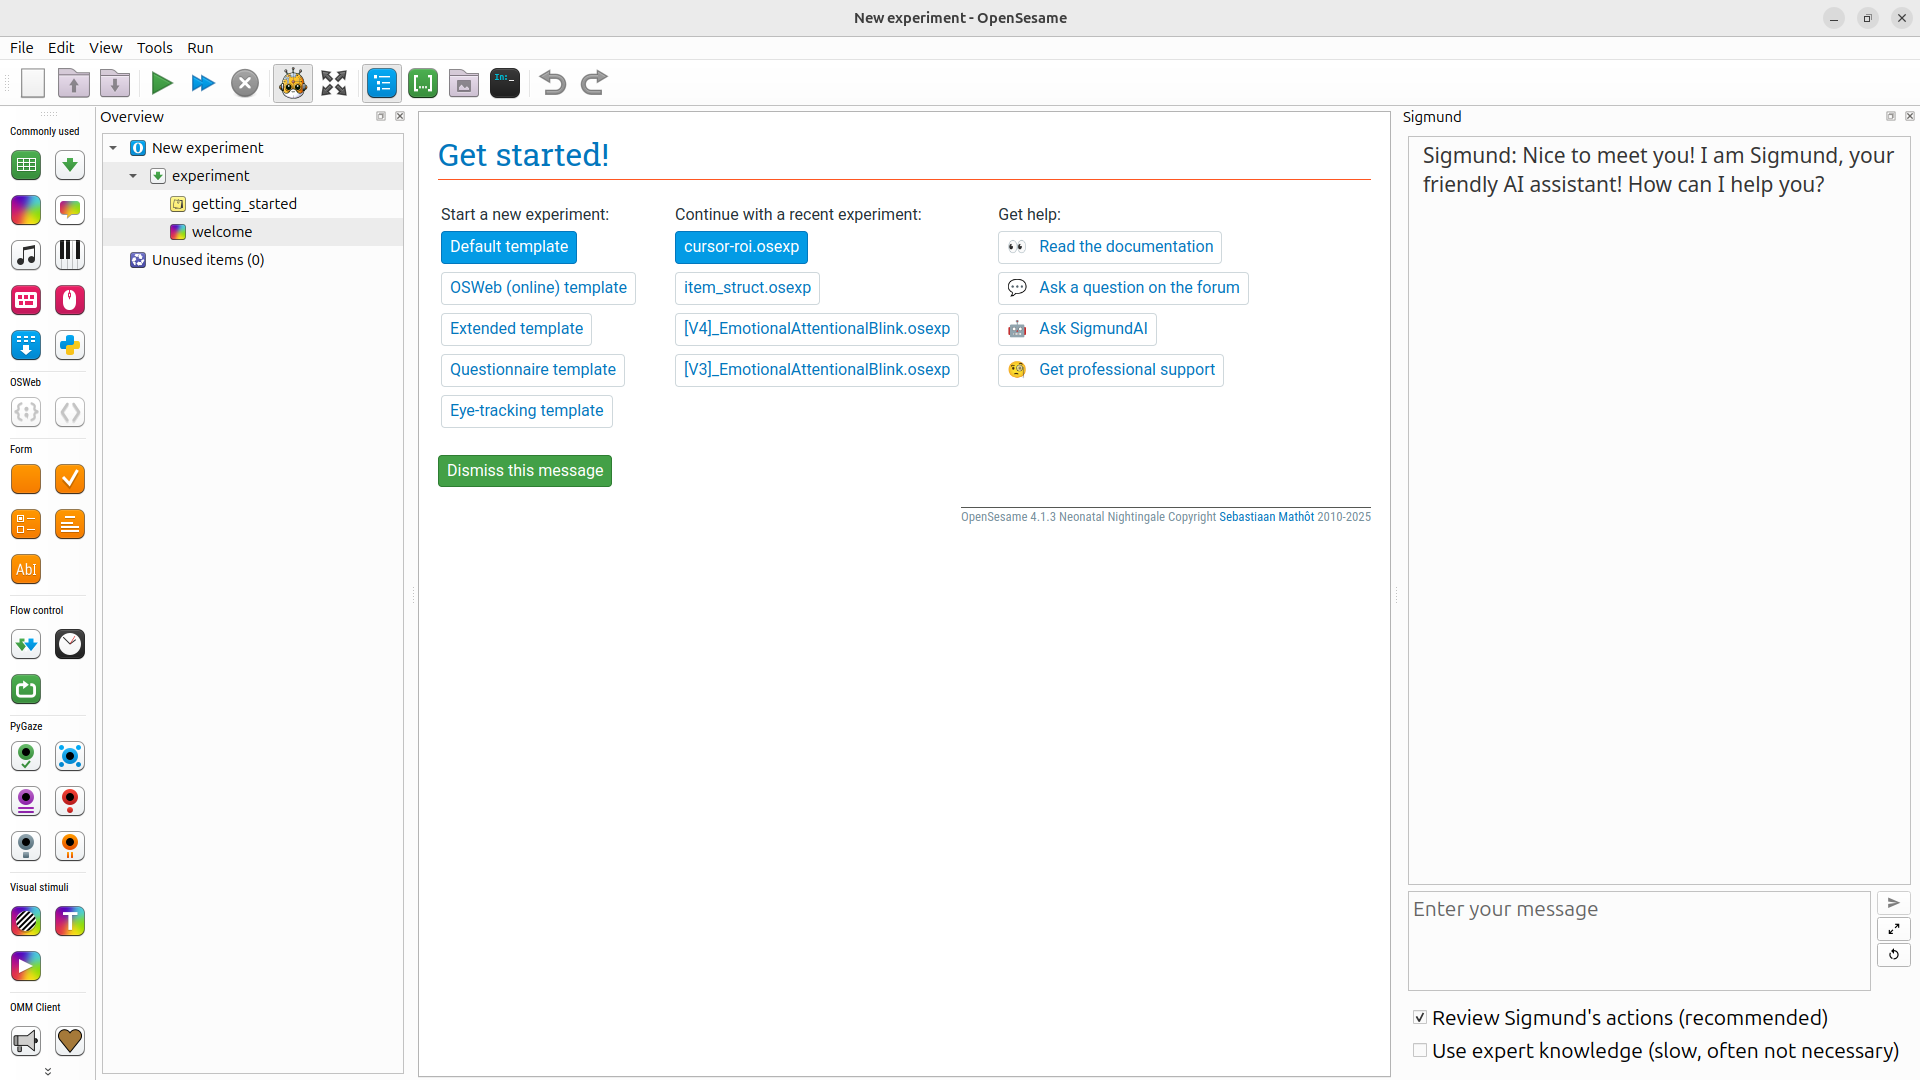Uncheck Review Sigmund's actions
1920x1080 pixels.
1419,1016
